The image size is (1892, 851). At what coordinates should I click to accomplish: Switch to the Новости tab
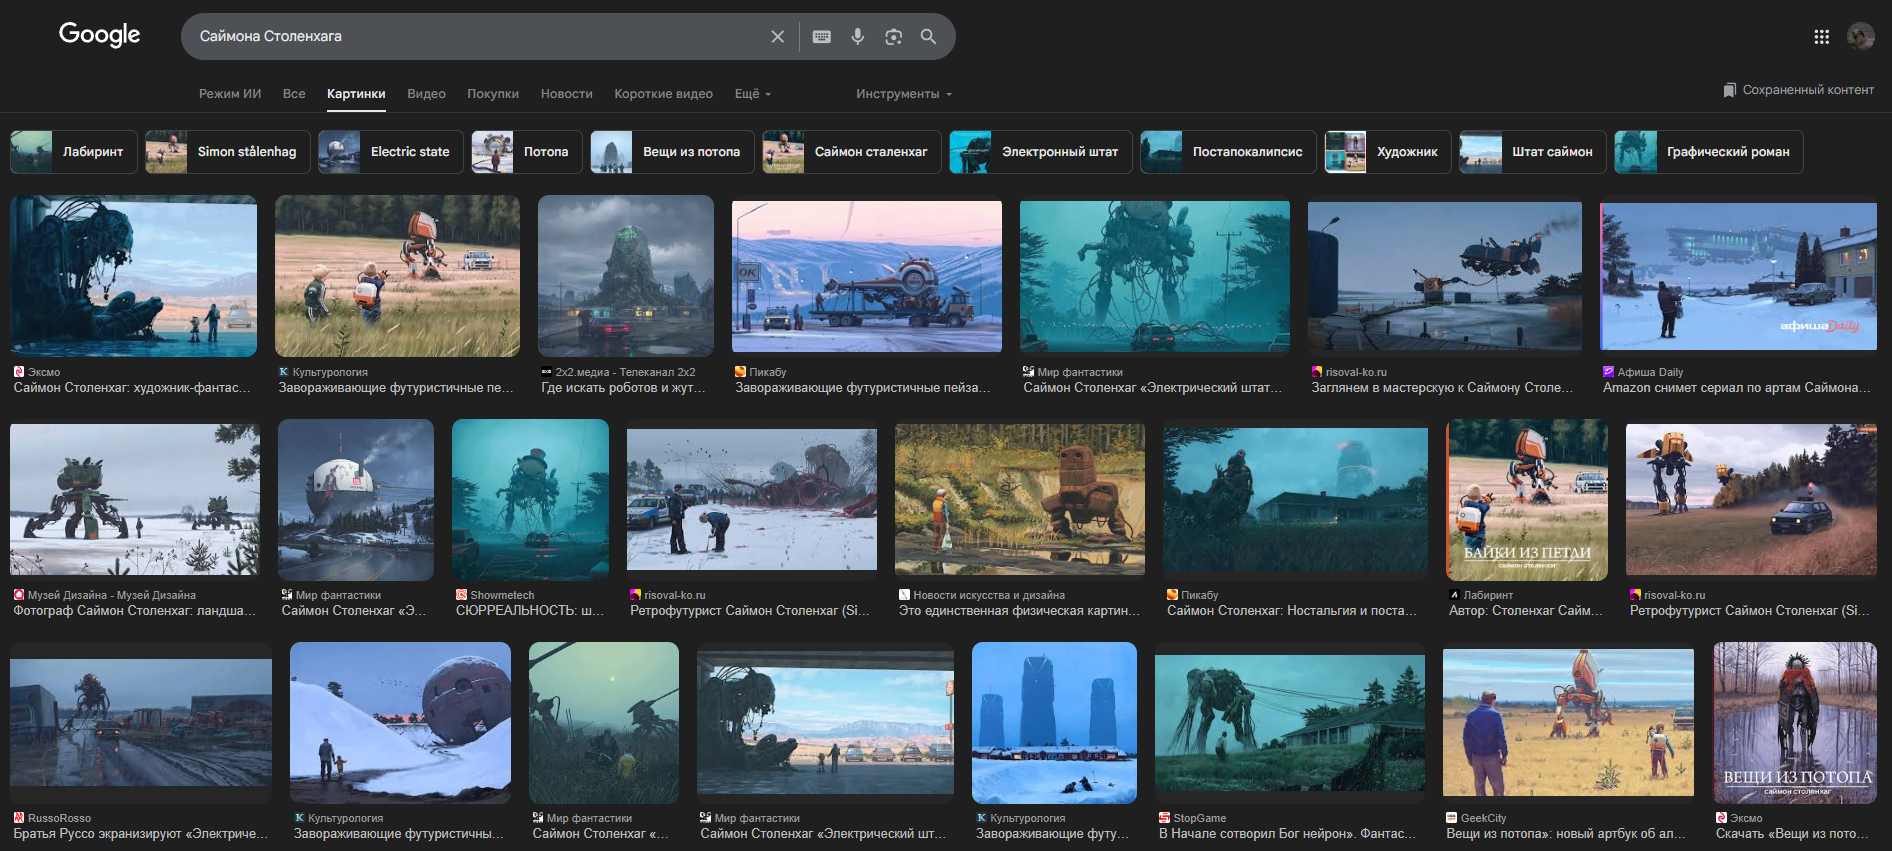point(566,94)
